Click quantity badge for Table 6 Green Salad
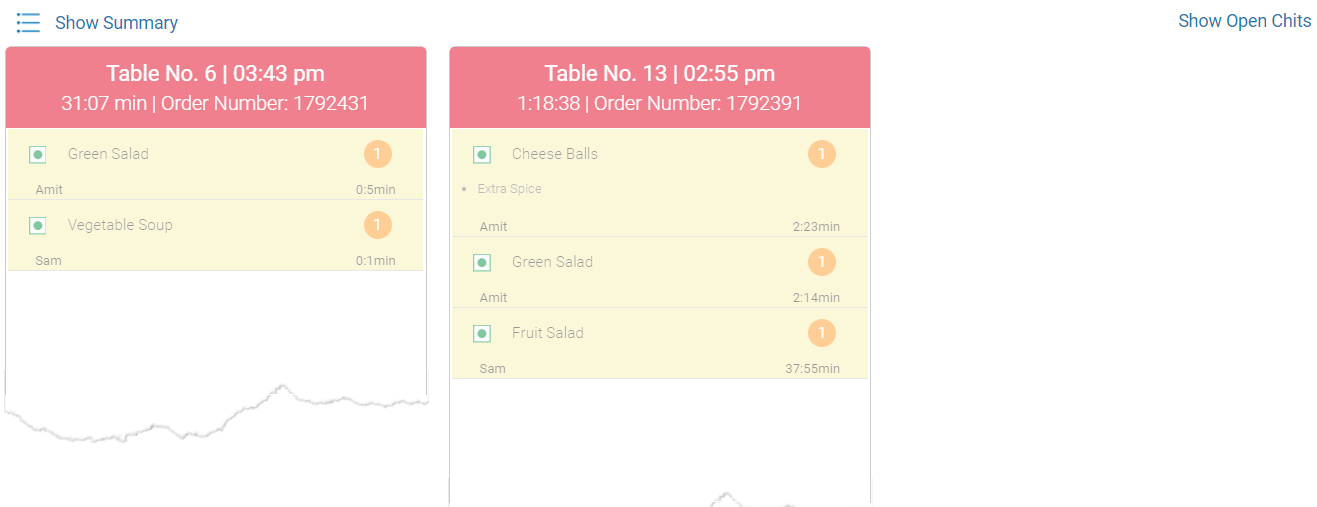The width and height of the screenshot is (1317, 507). click(378, 154)
